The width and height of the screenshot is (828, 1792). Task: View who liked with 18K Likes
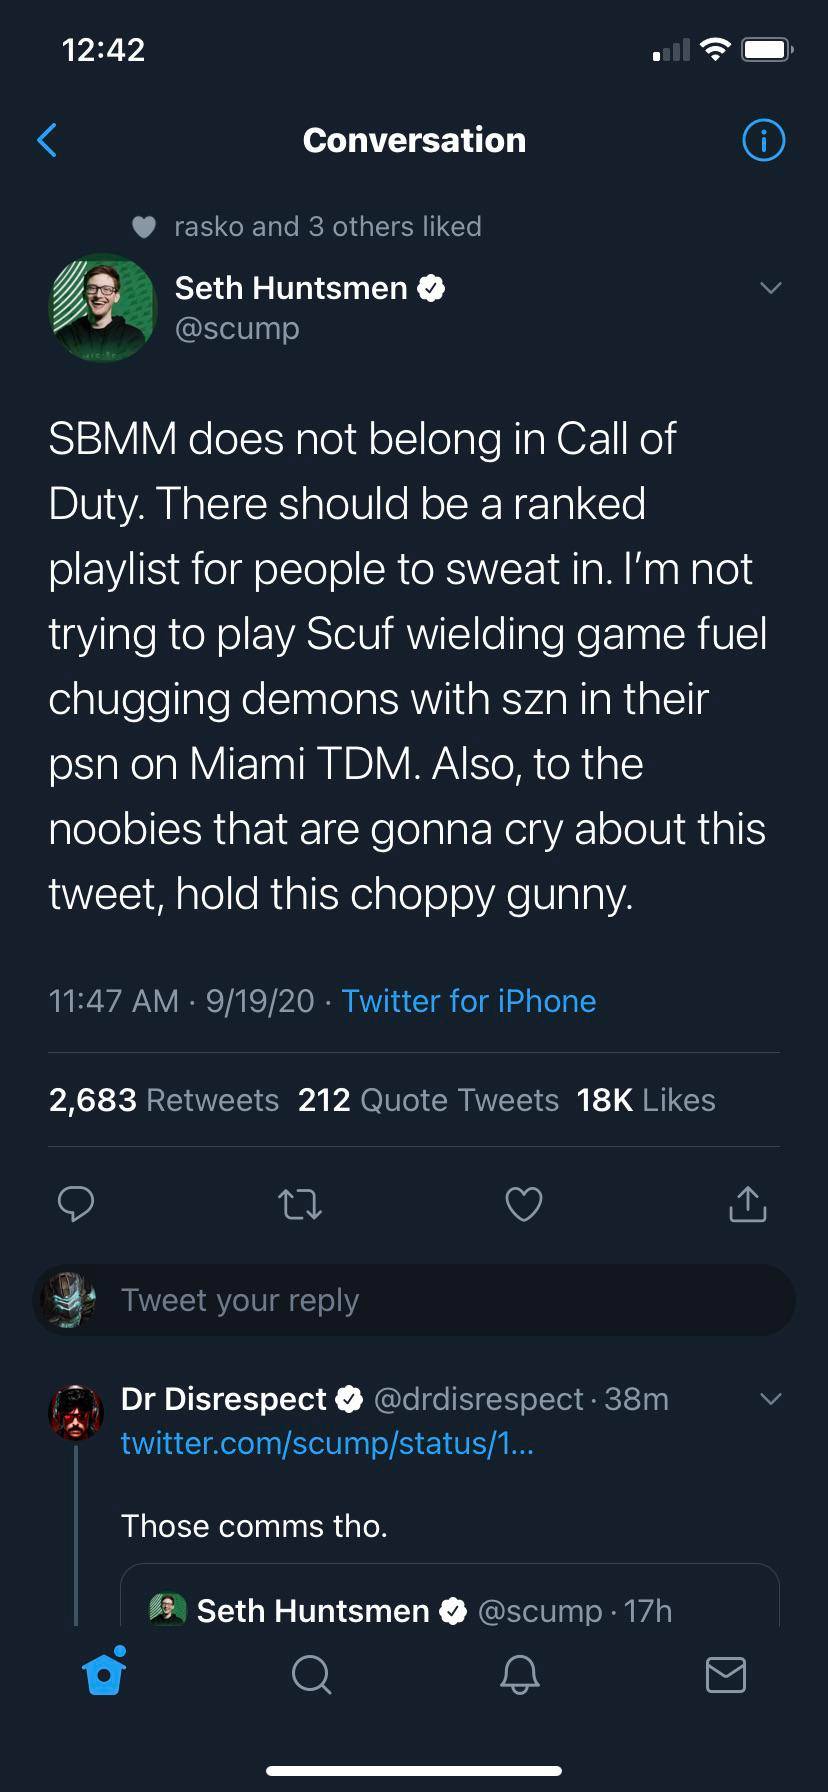(645, 1099)
